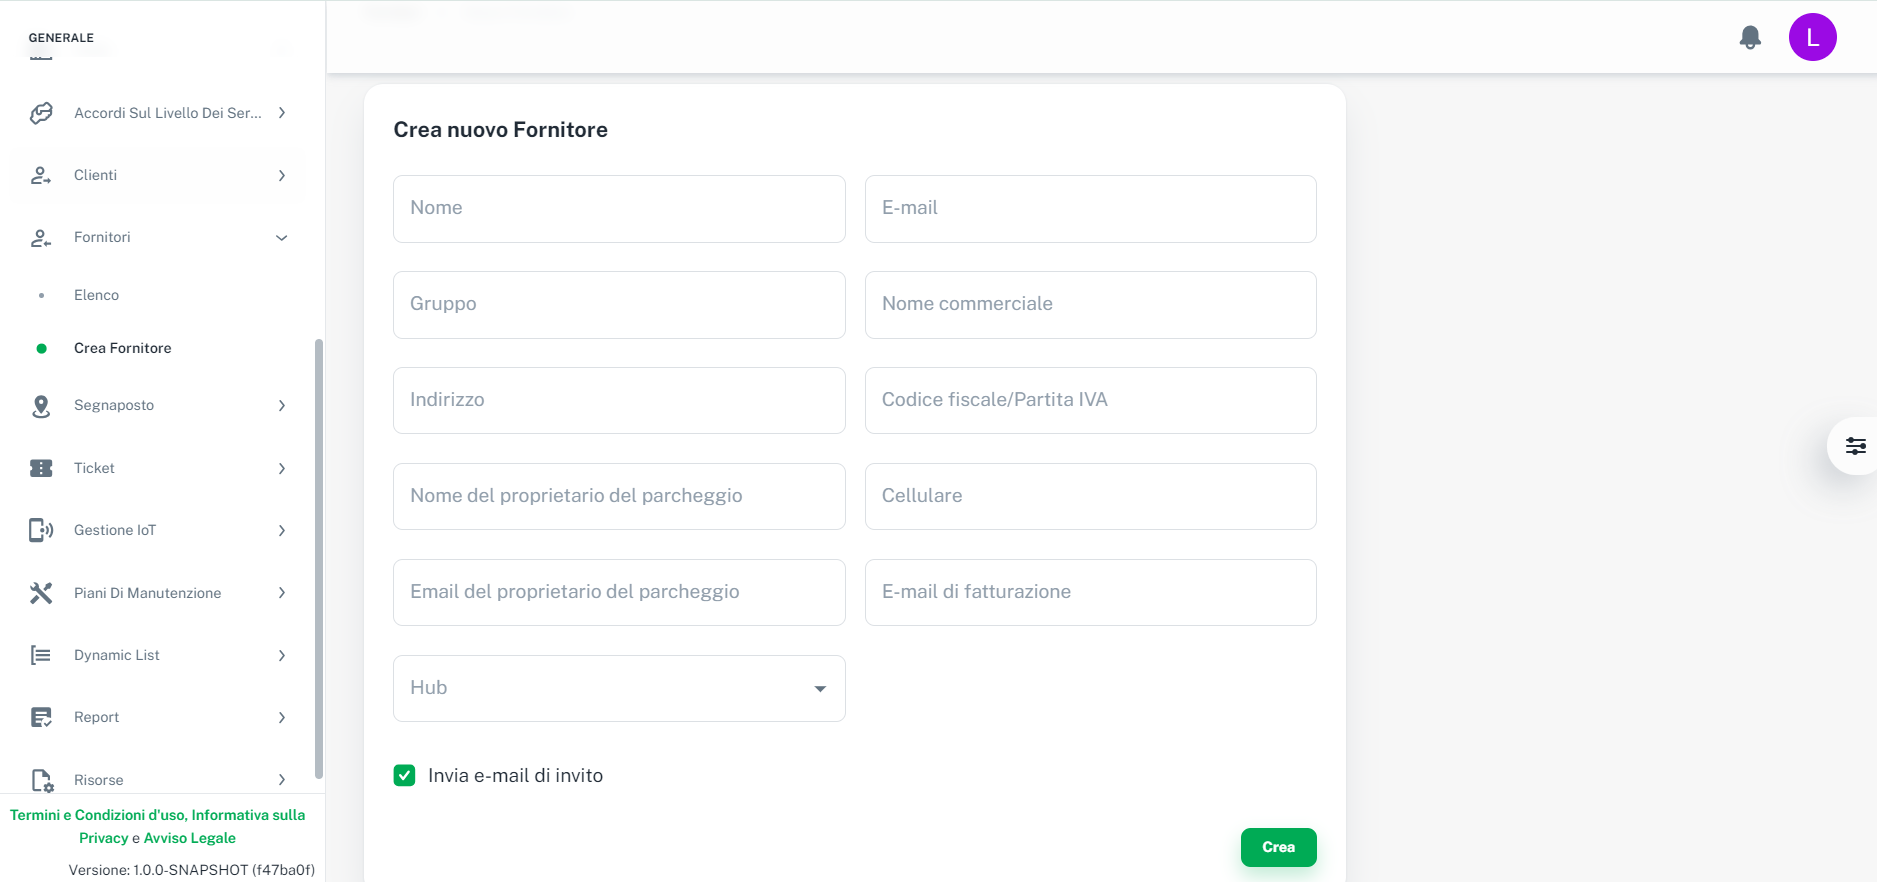Click the Gestione IoT device icon

[x=41, y=530]
